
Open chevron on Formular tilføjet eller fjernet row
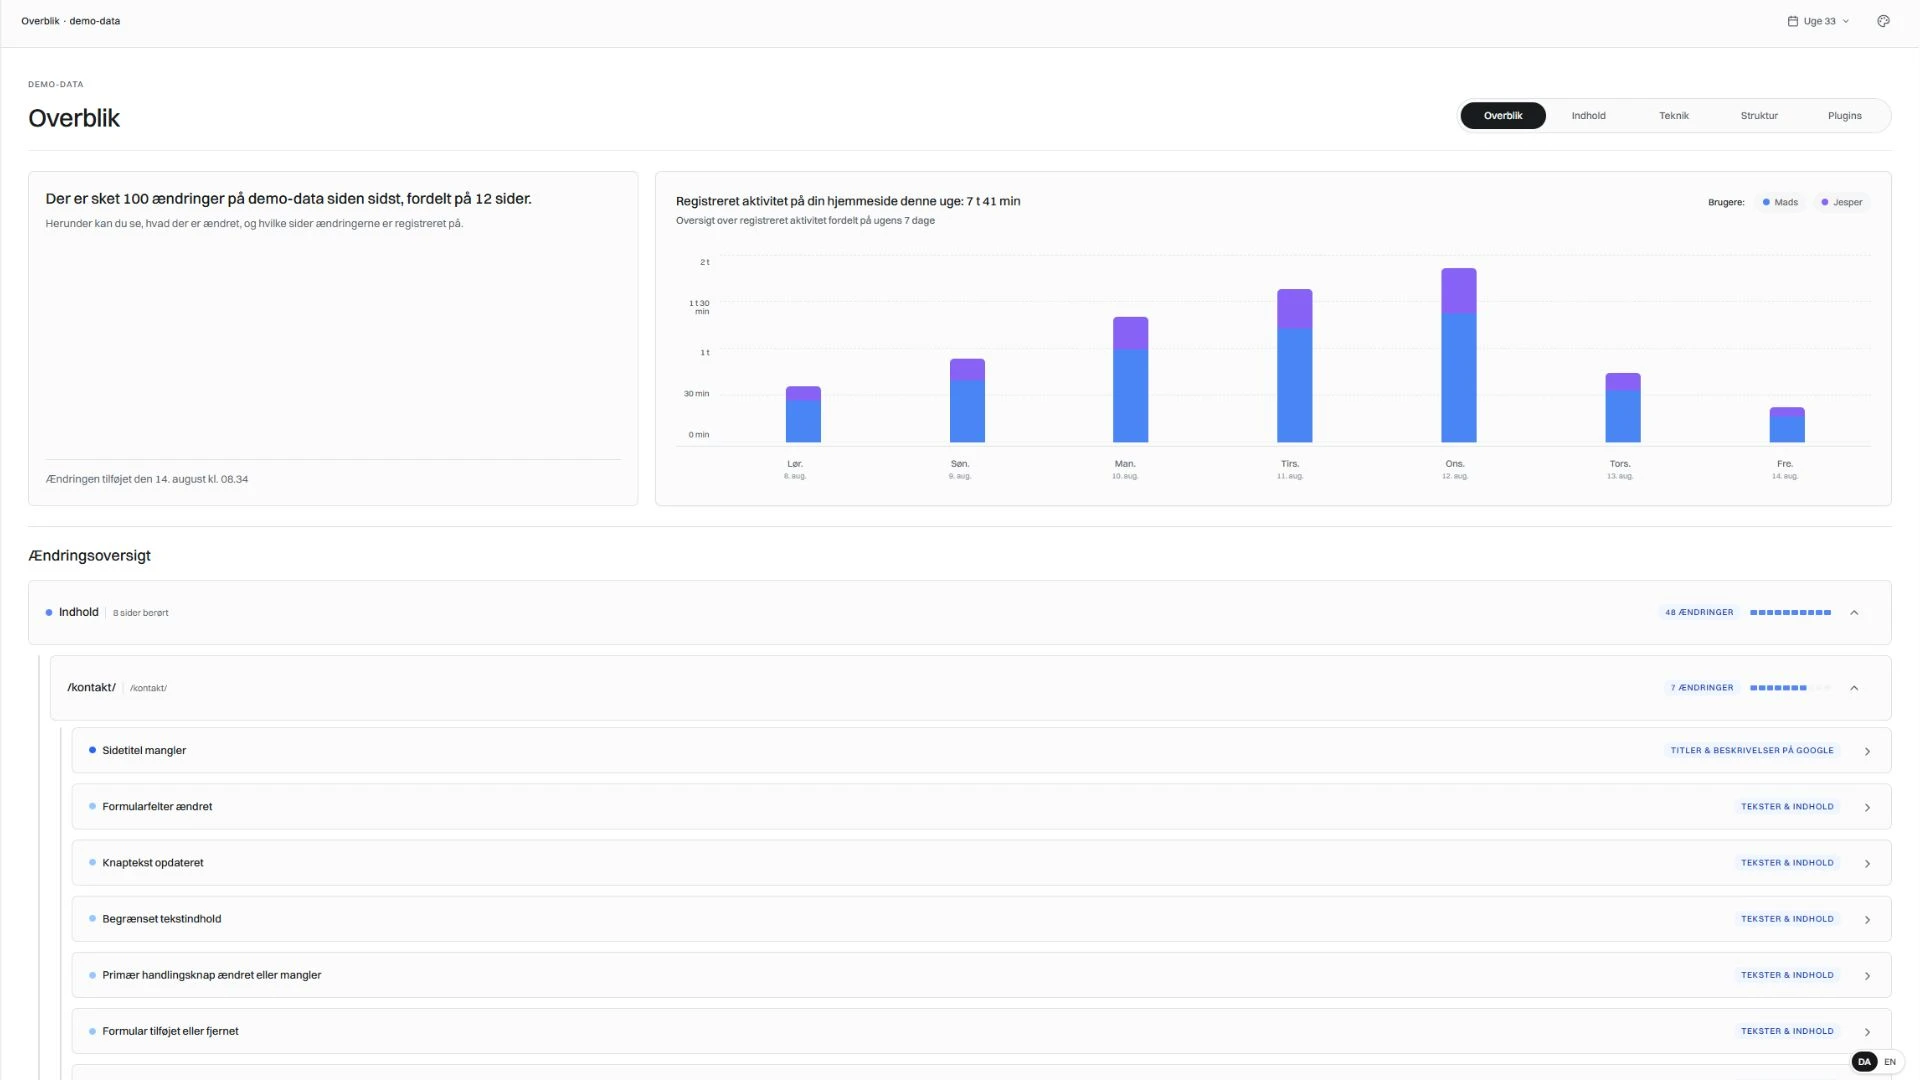1867,1031
